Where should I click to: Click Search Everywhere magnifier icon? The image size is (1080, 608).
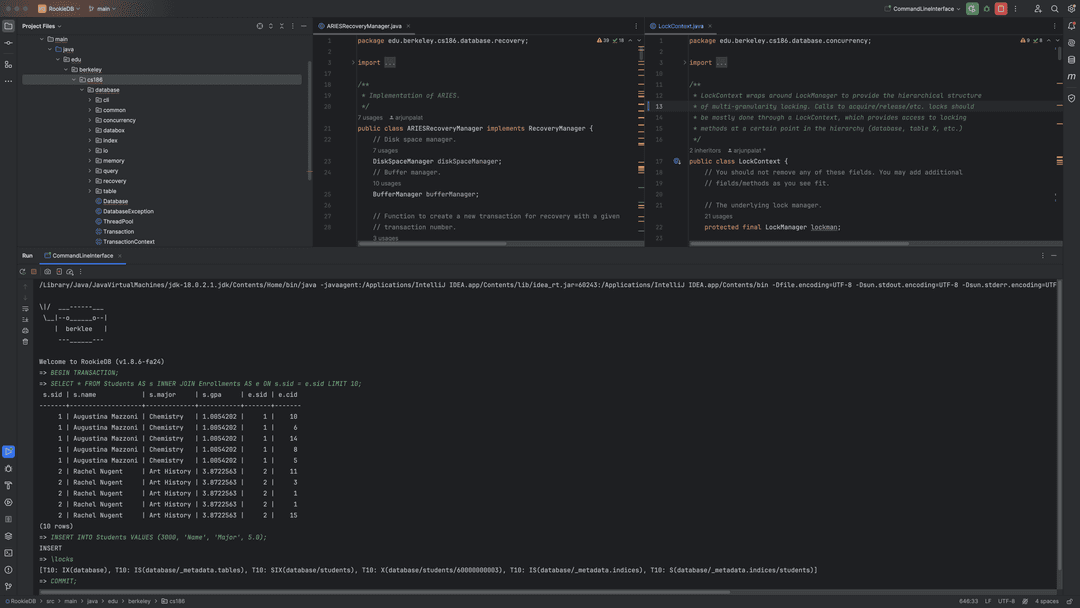tap(1054, 9)
